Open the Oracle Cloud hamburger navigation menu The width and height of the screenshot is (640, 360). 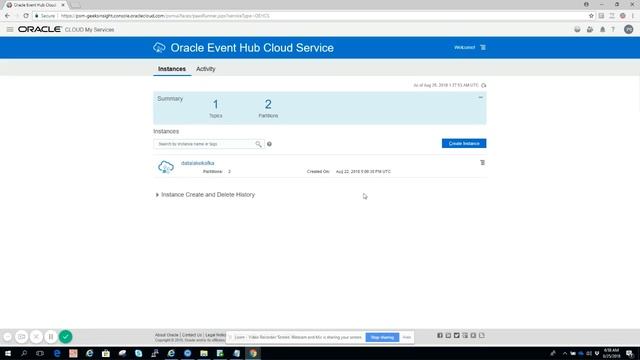(x=10, y=29)
